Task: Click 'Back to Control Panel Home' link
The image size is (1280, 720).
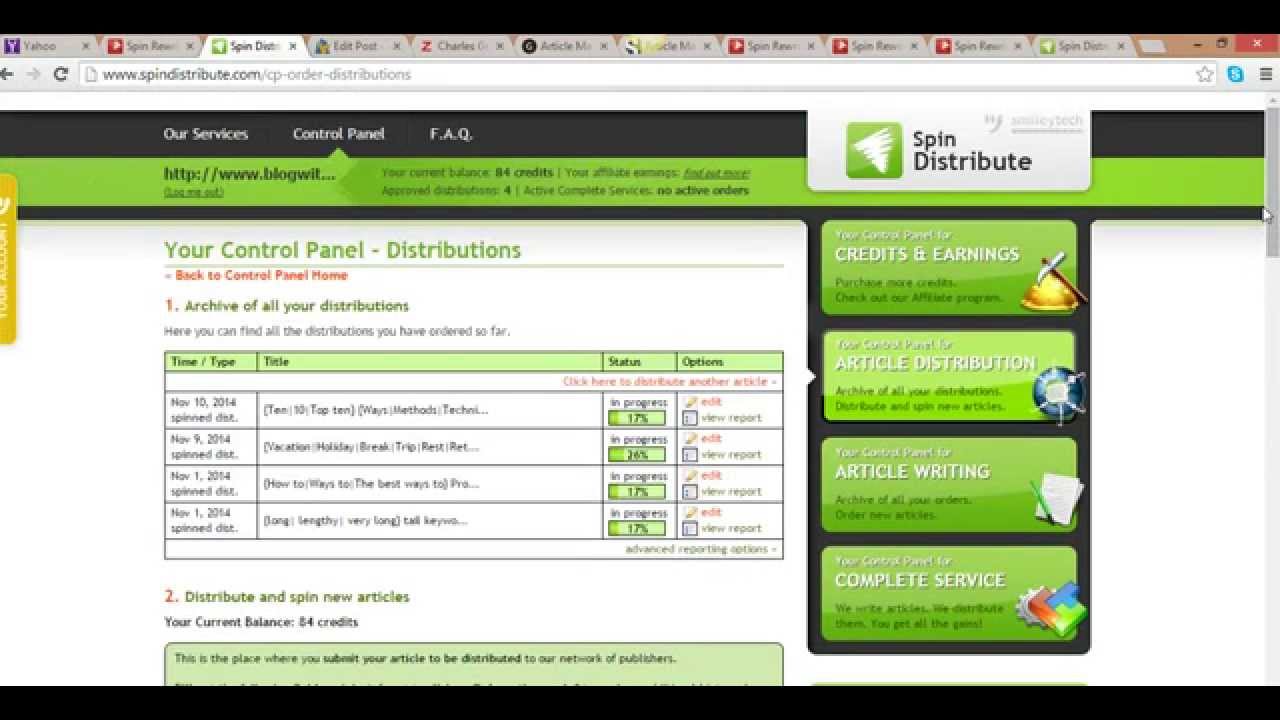Action: pos(259,275)
